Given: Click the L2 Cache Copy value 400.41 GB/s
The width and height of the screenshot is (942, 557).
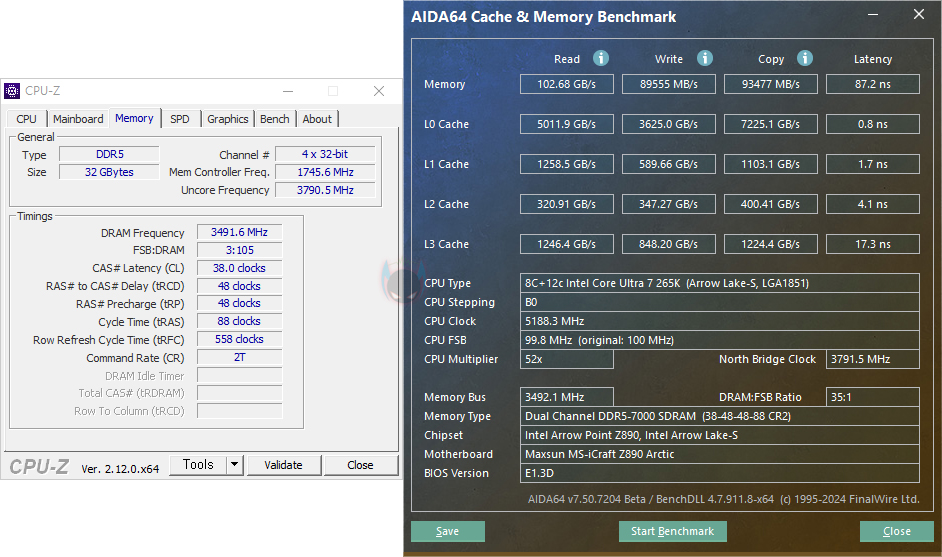Looking at the screenshot, I should pos(771,204).
